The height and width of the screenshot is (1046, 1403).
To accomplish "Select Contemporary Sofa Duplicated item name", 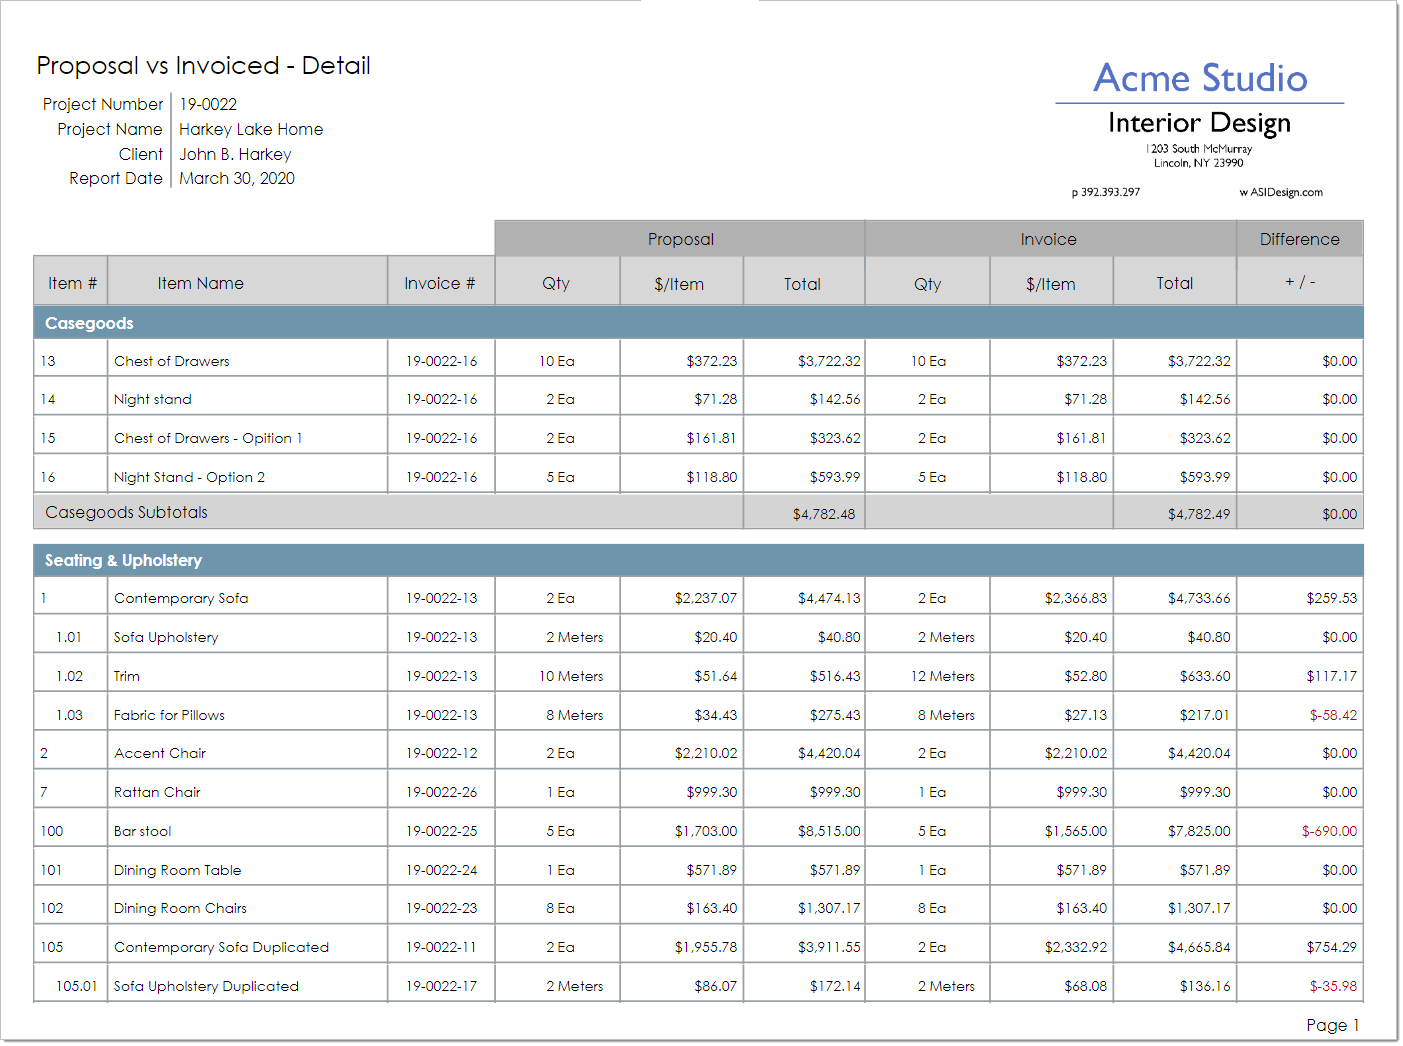I will point(221,947).
